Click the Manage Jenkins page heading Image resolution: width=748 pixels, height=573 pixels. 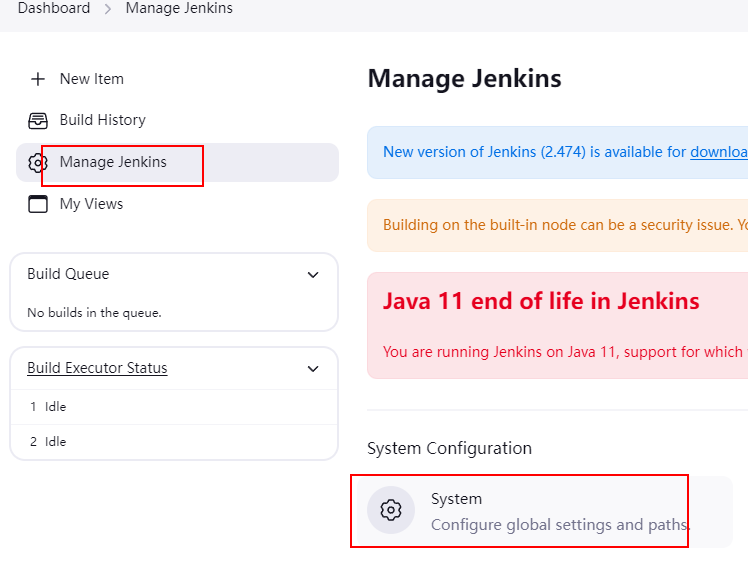click(465, 79)
